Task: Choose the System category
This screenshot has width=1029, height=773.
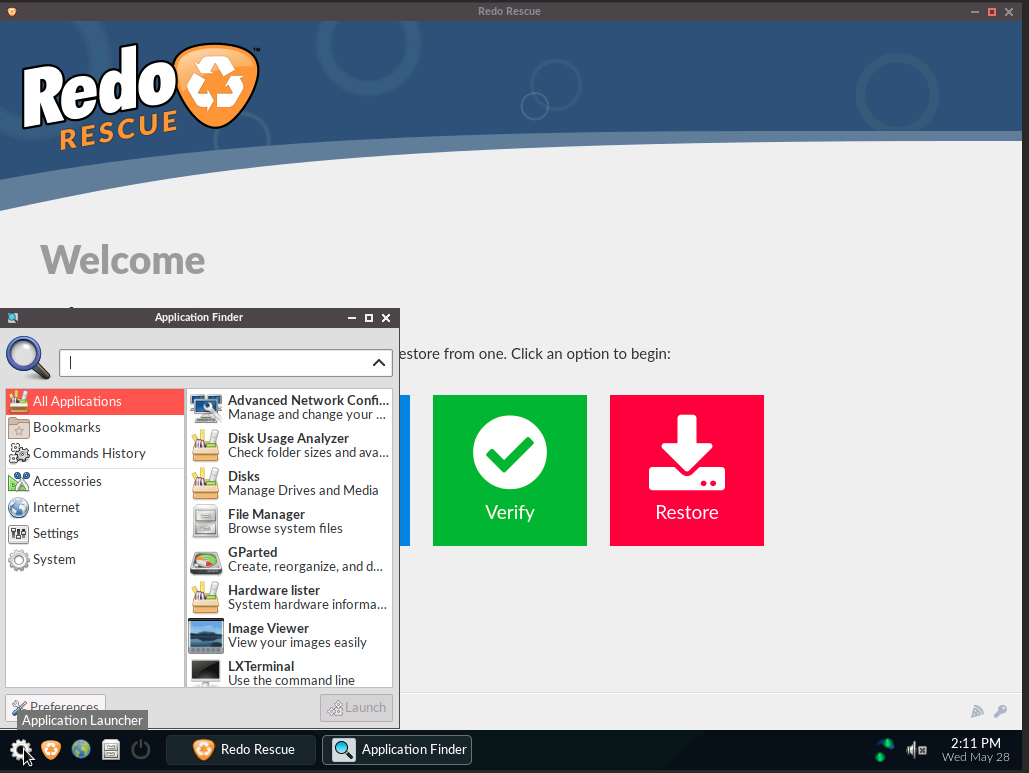Action: coord(95,560)
